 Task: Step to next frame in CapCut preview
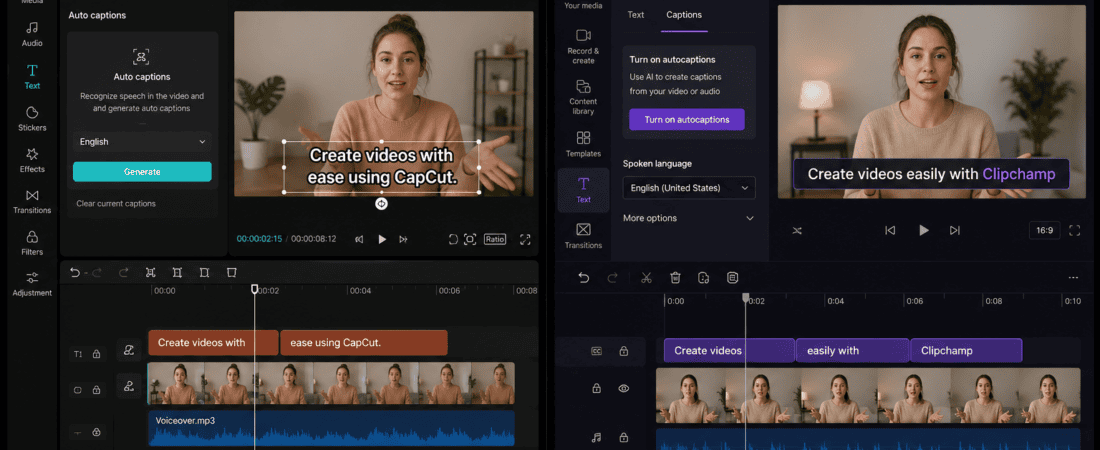tap(403, 239)
